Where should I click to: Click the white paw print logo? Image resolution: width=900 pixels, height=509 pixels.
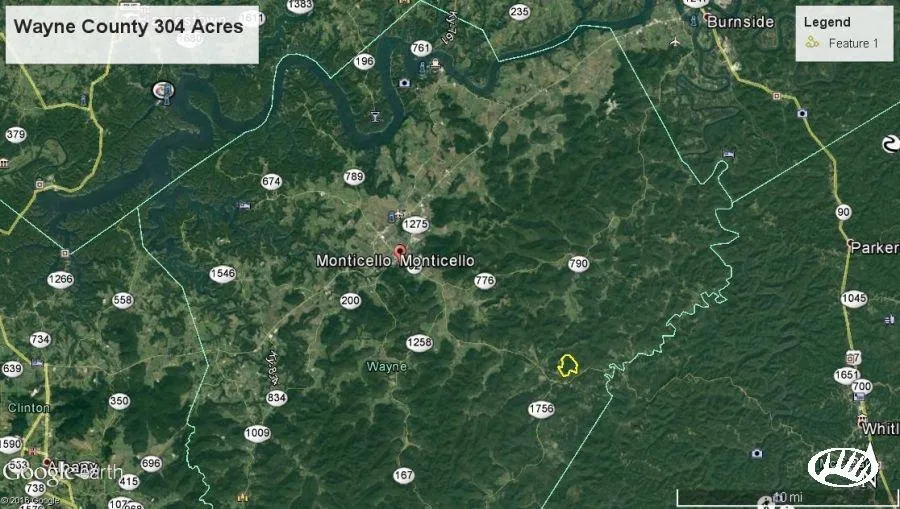coord(843,467)
